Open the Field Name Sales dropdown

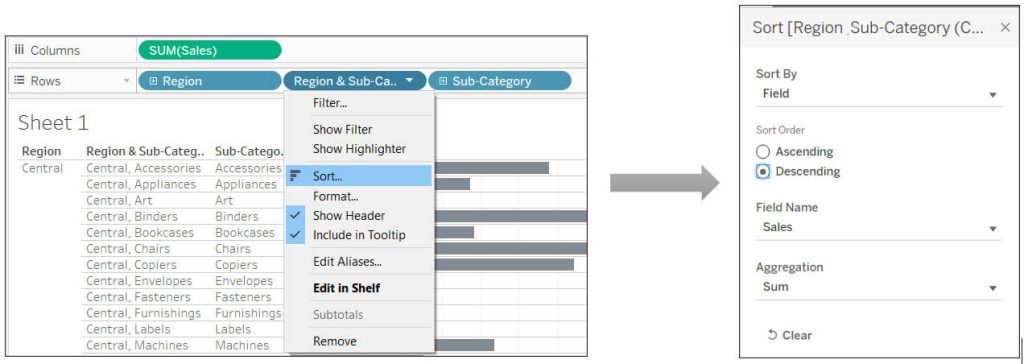point(878,227)
